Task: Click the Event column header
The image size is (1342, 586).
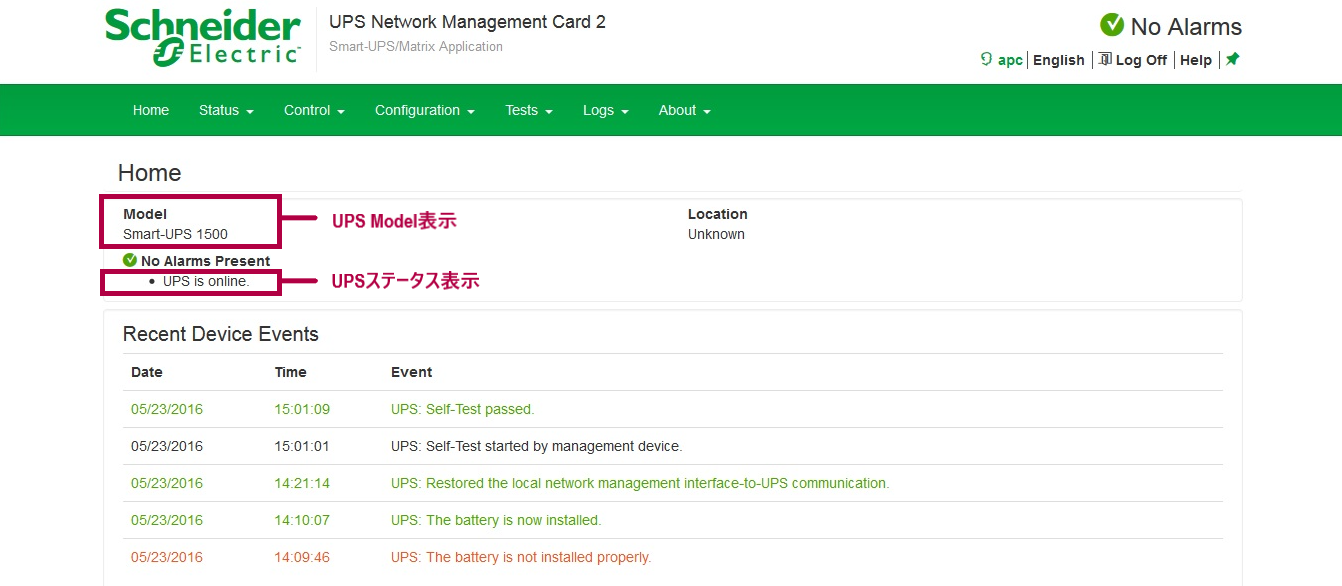Action: 411,372
